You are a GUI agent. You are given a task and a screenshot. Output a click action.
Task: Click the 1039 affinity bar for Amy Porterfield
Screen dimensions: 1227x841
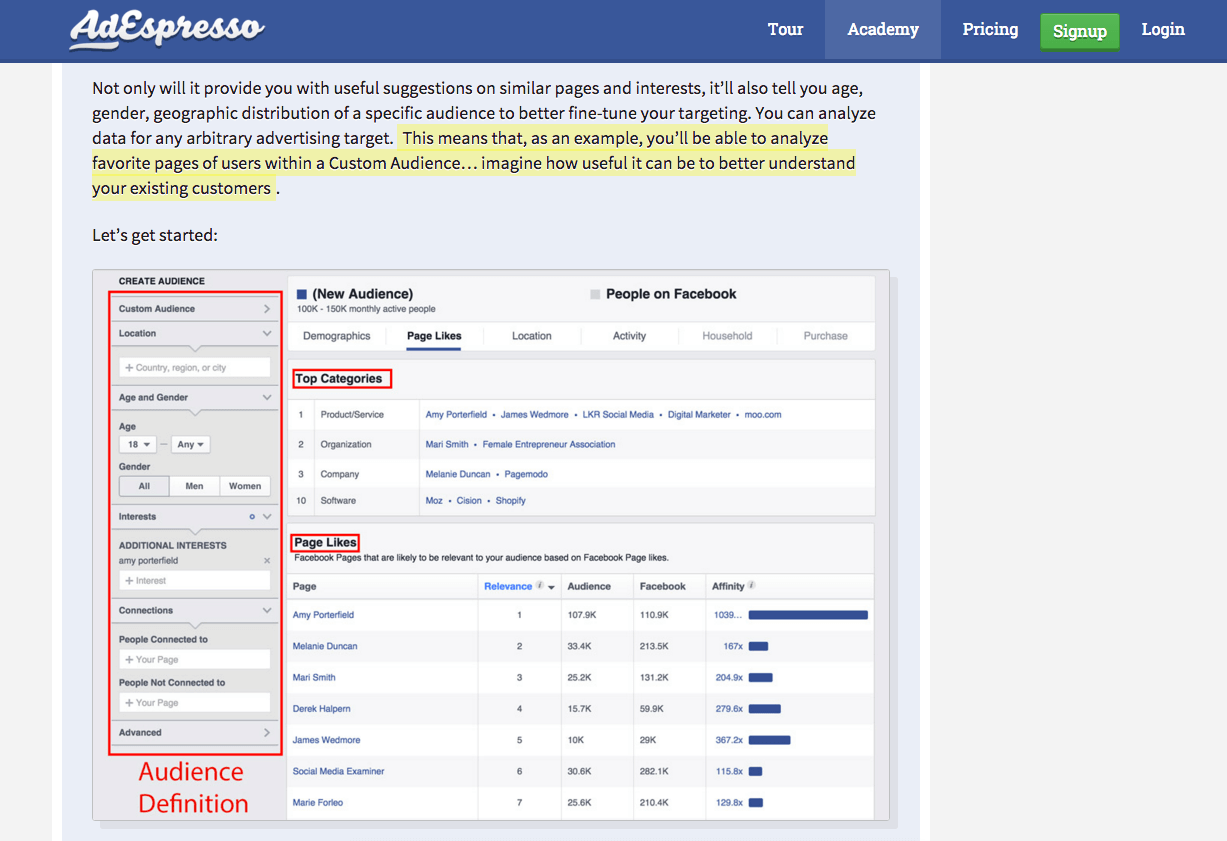point(808,615)
